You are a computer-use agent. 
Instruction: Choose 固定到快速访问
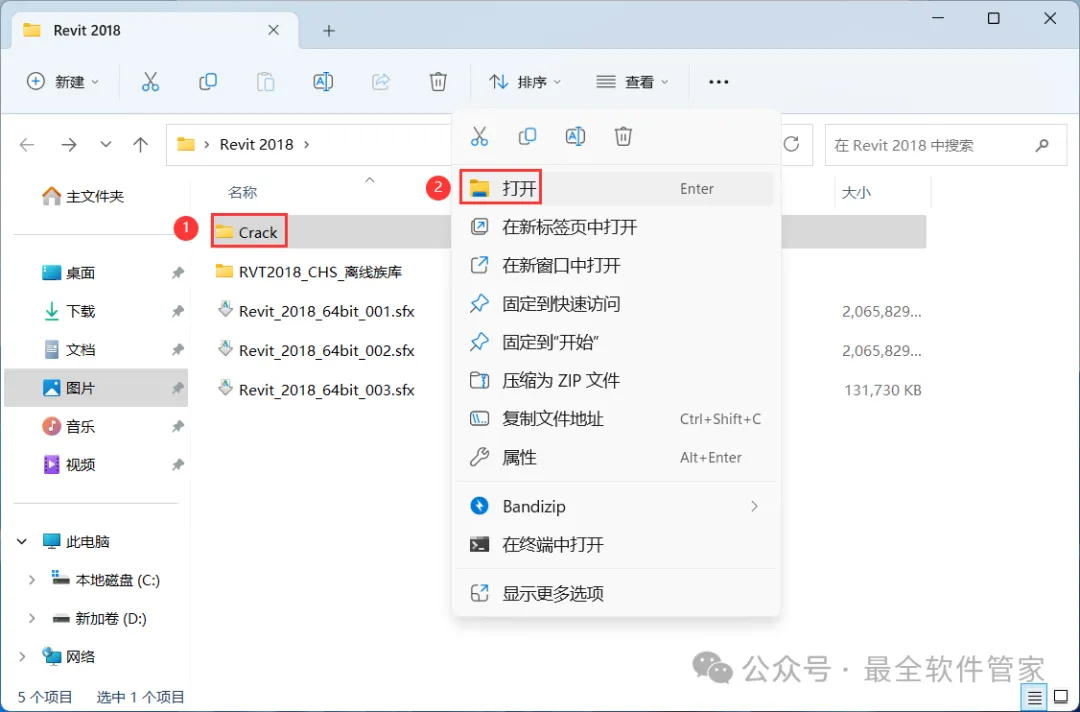pos(616,304)
